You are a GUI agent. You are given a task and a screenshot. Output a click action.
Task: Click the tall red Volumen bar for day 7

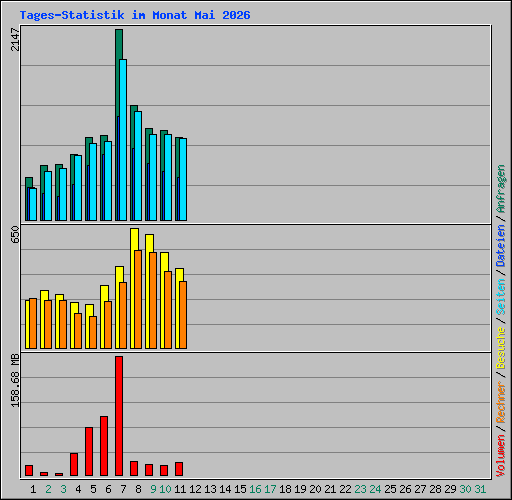click(x=119, y=416)
